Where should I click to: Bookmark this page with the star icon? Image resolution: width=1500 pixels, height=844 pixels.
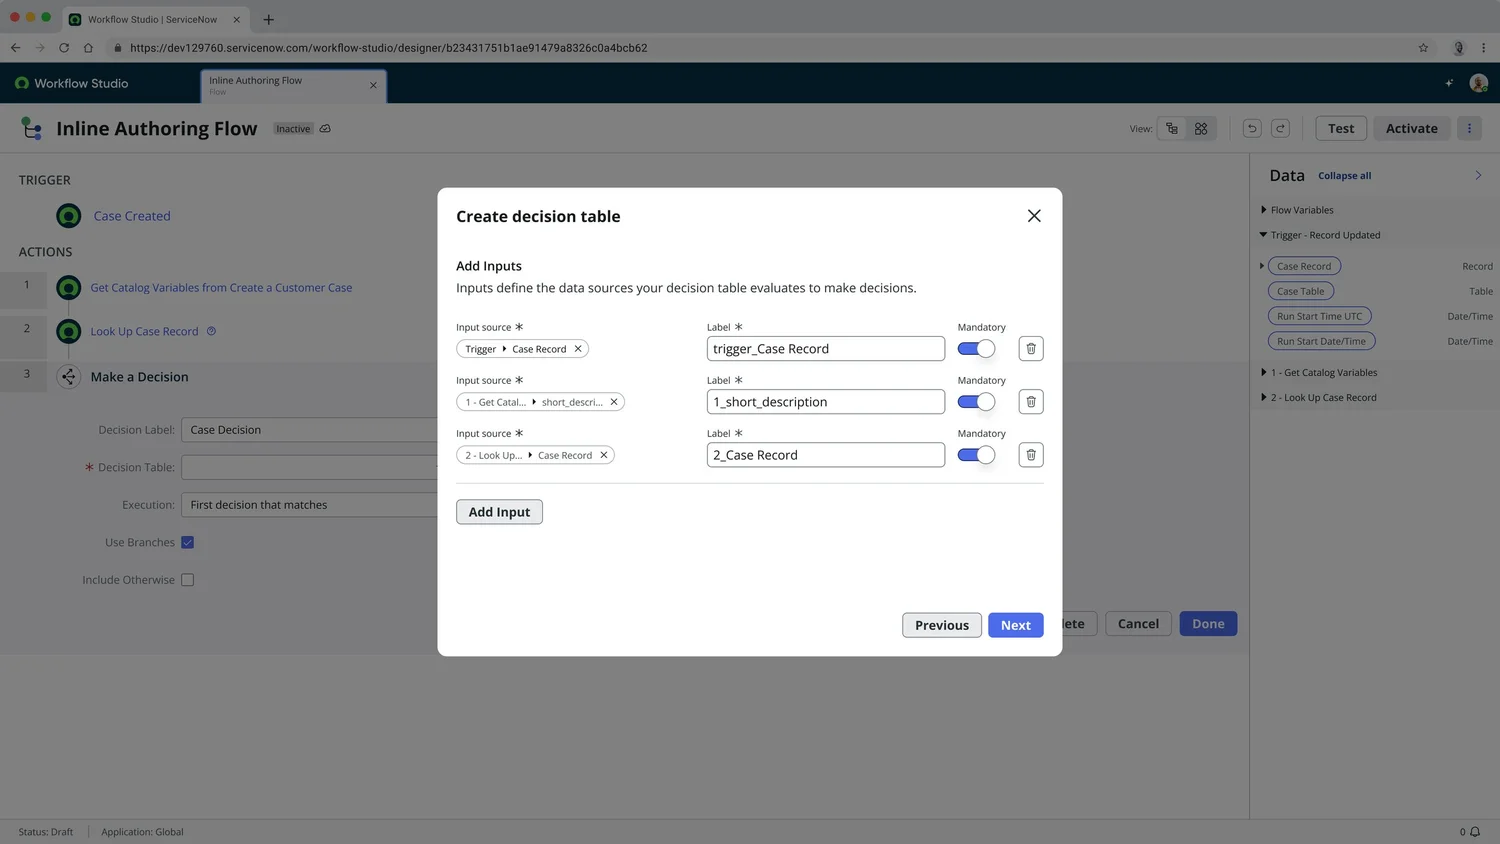(x=1423, y=48)
